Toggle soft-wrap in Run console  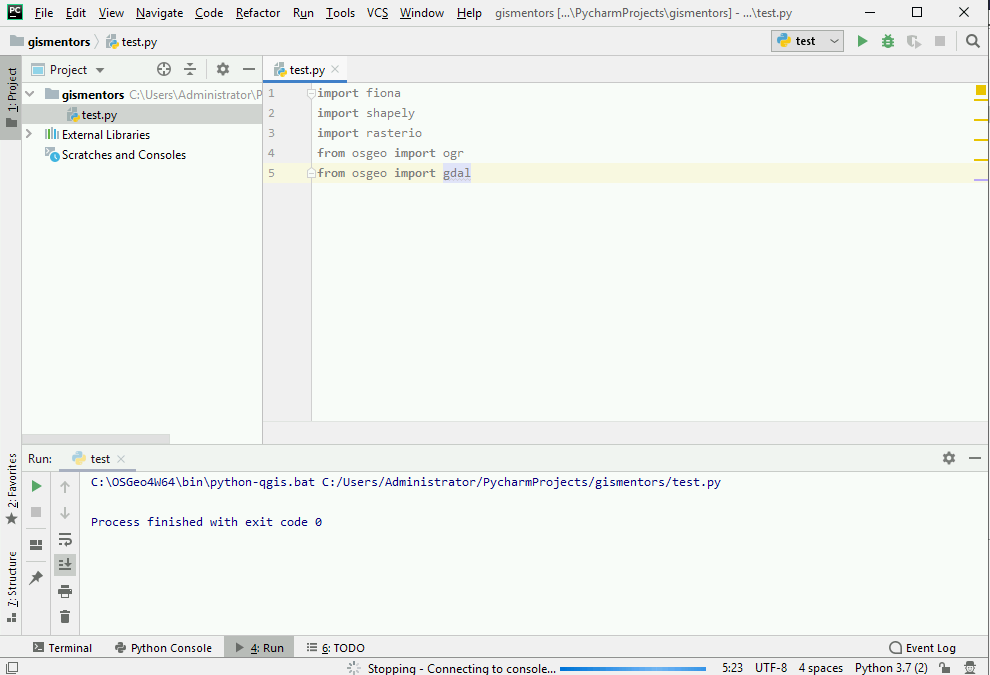point(65,539)
